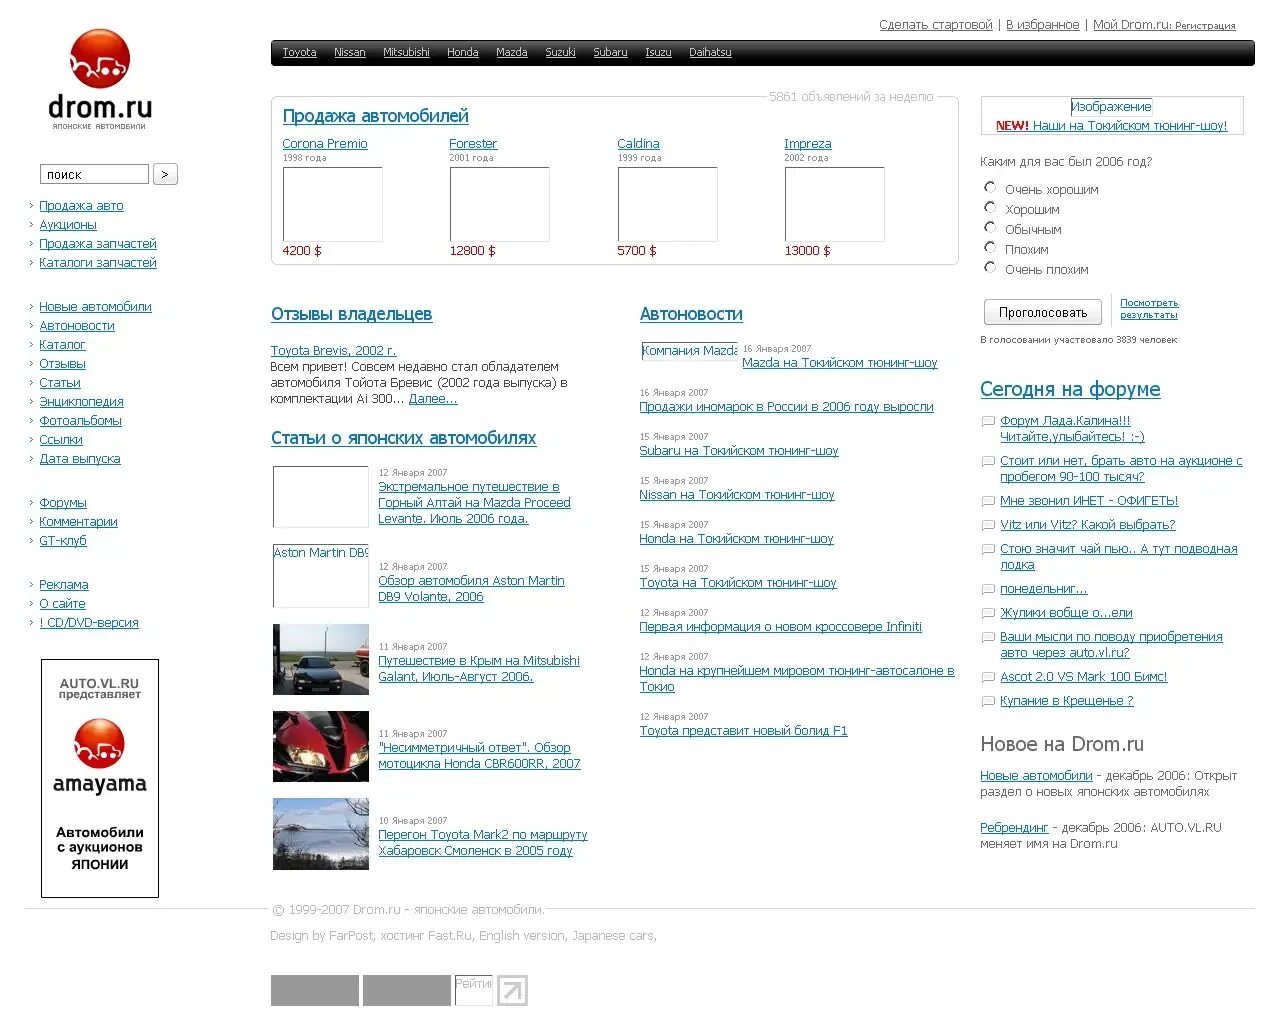Open Автоновости section heading
The height and width of the screenshot is (1024, 1280).
[x=691, y=314]
